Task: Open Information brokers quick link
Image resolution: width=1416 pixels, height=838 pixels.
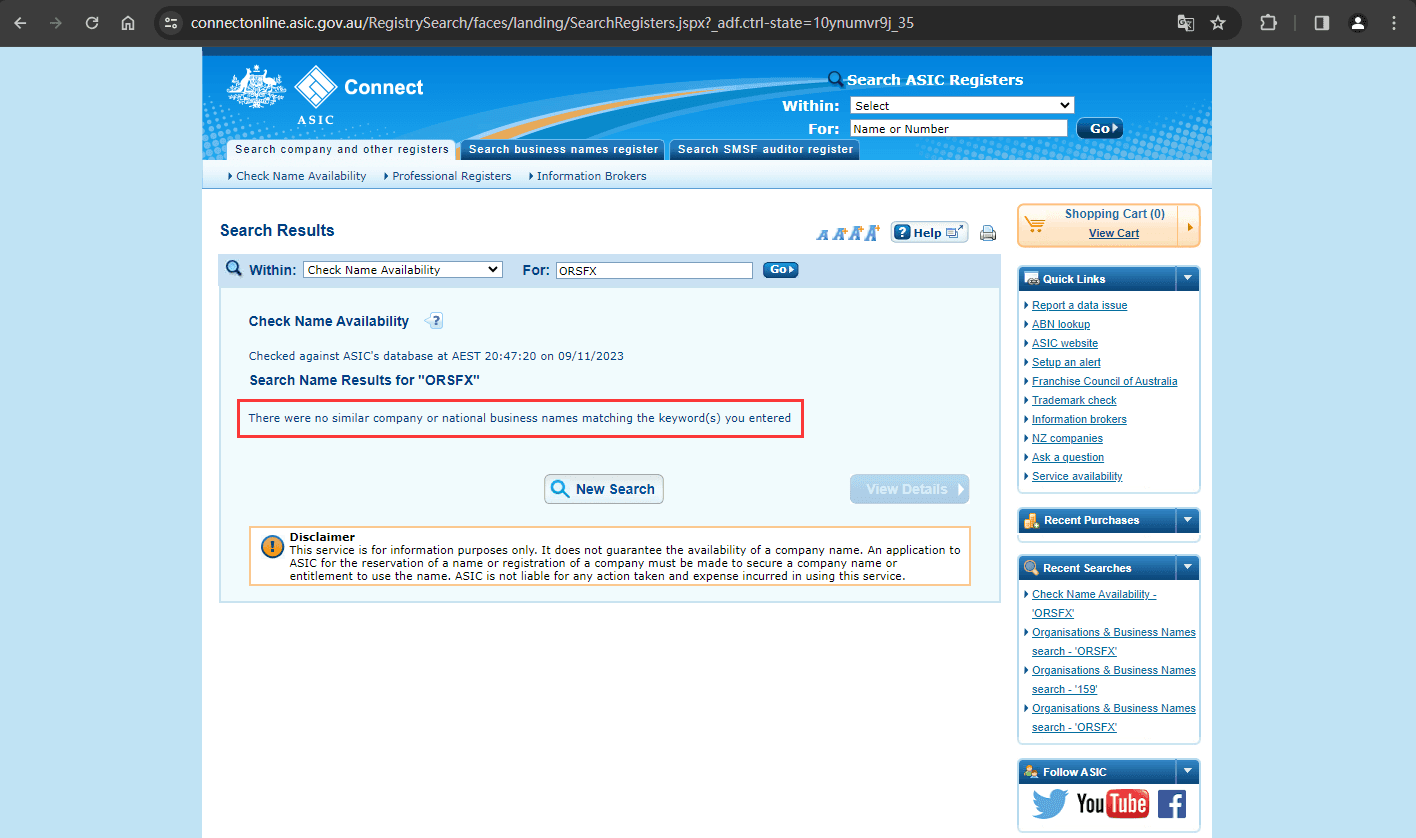Action: (1079, 419)
